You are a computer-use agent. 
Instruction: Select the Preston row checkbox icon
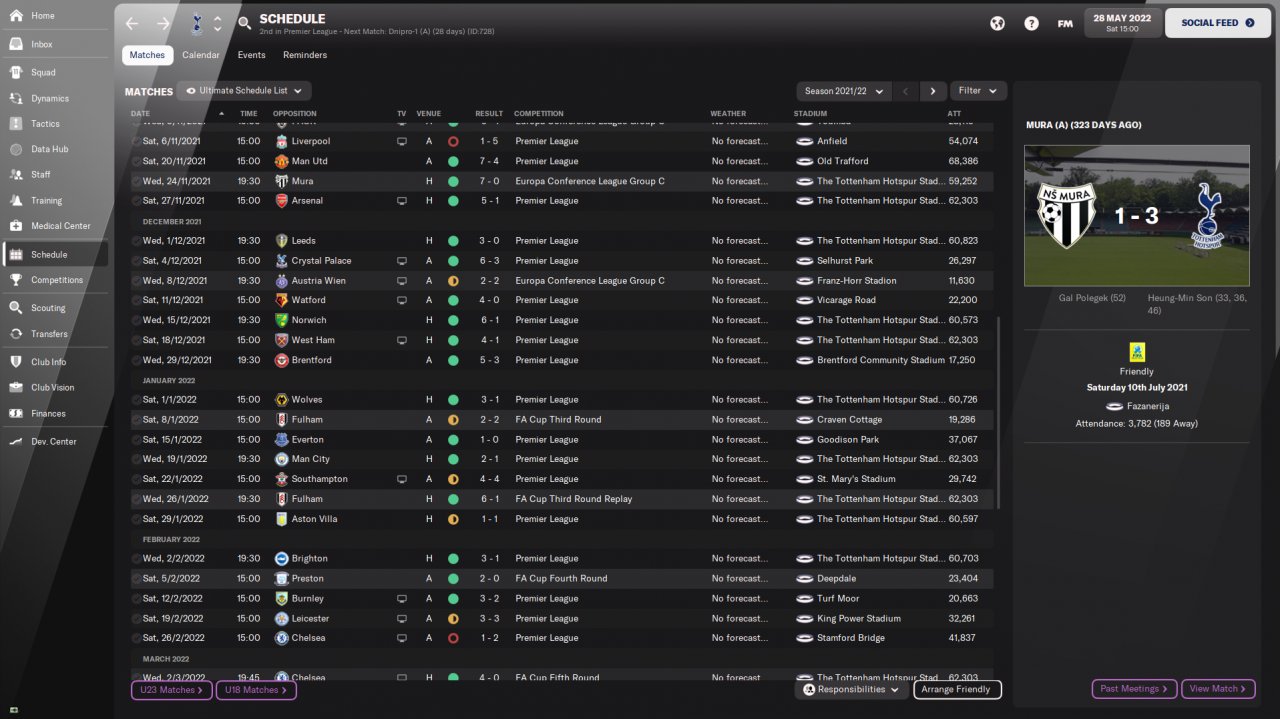(136, 579)
